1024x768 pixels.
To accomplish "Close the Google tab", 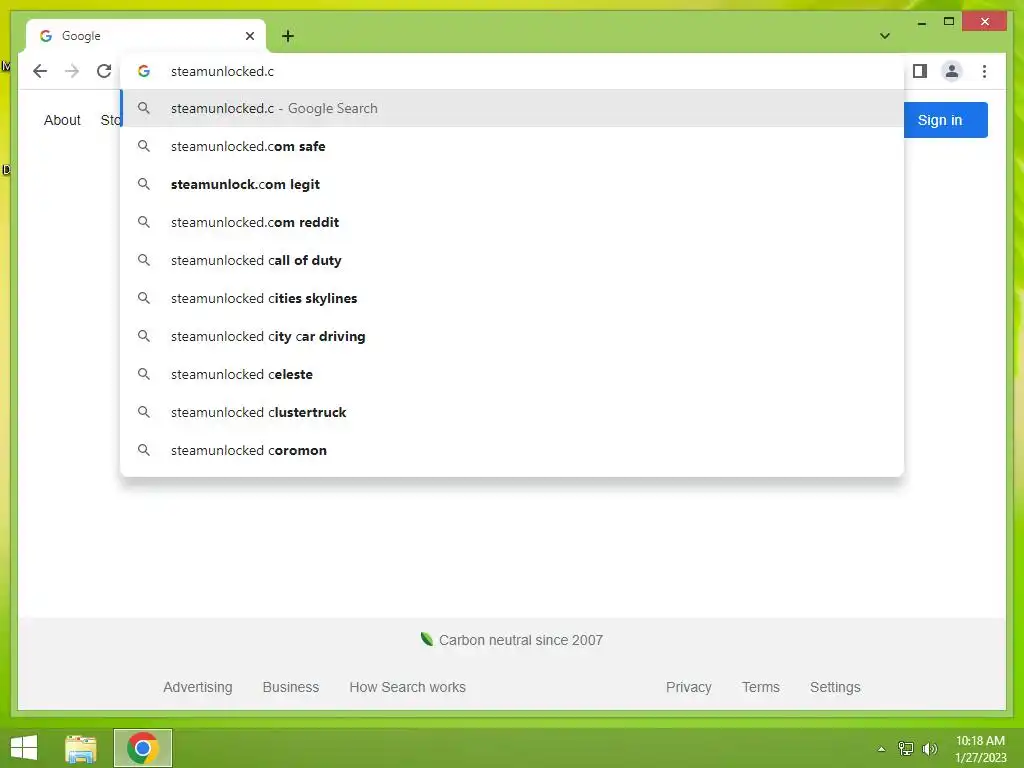I will coord(249,36).
